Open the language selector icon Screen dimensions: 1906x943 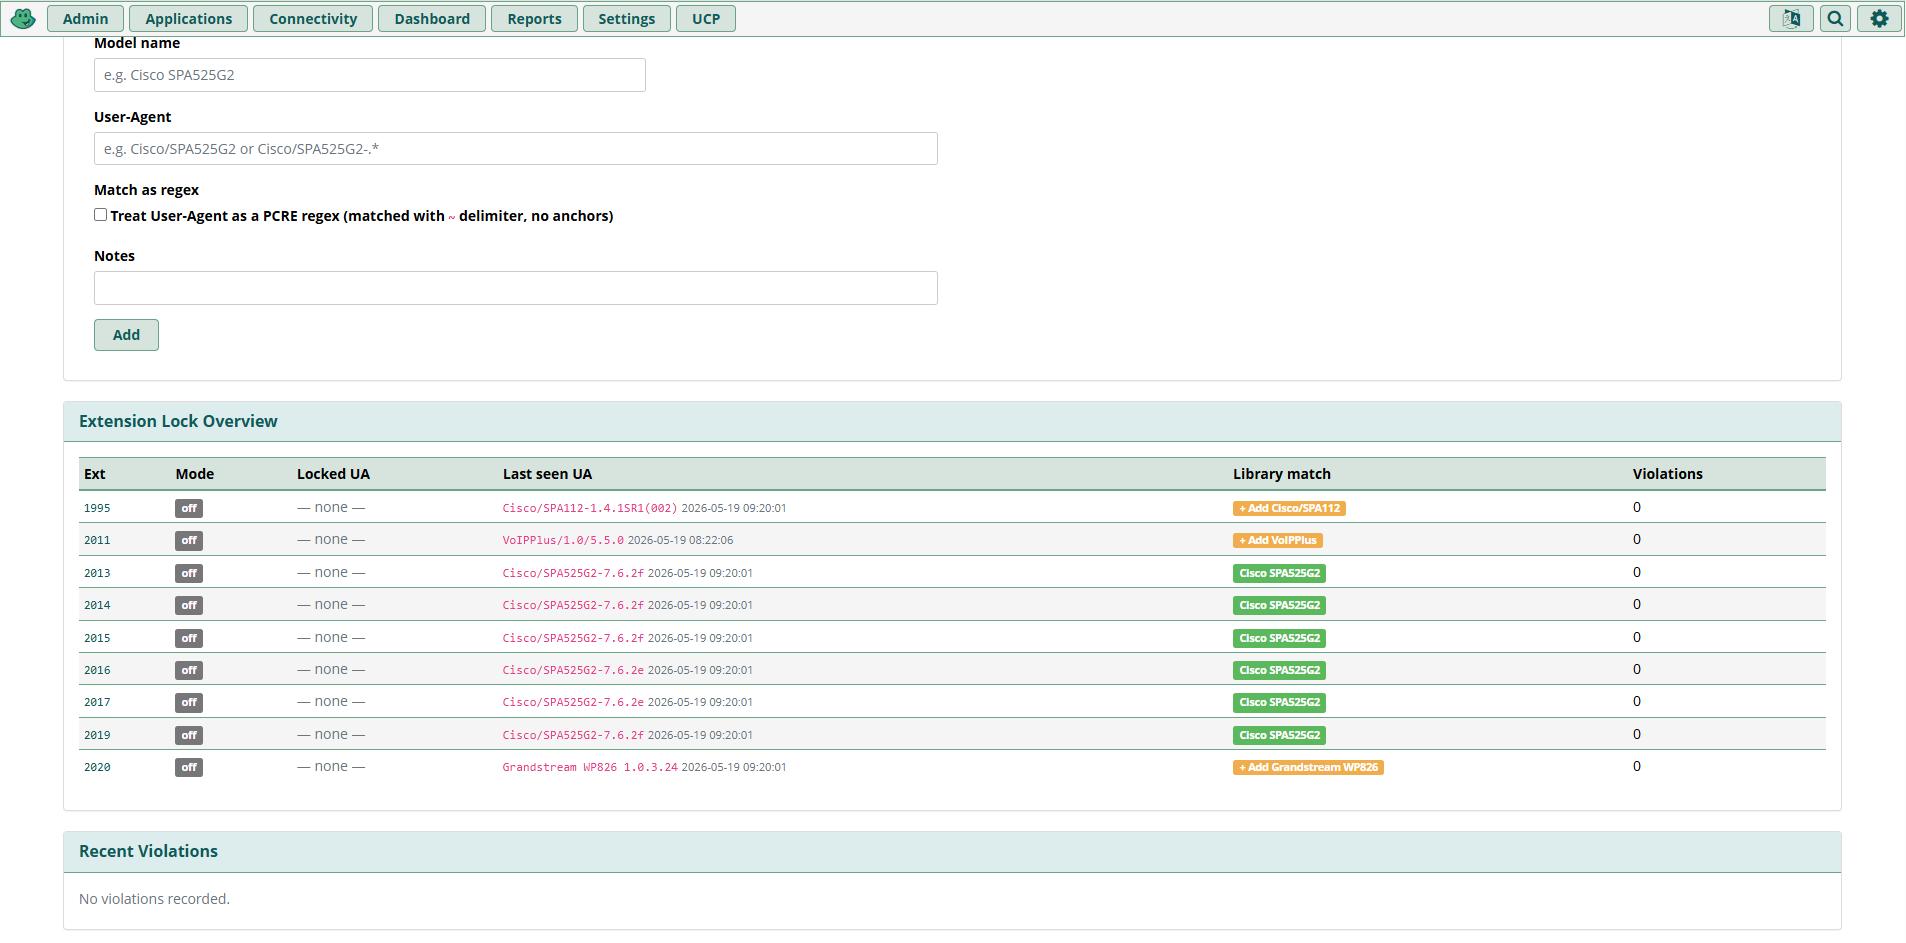(x=1791, y=18)
